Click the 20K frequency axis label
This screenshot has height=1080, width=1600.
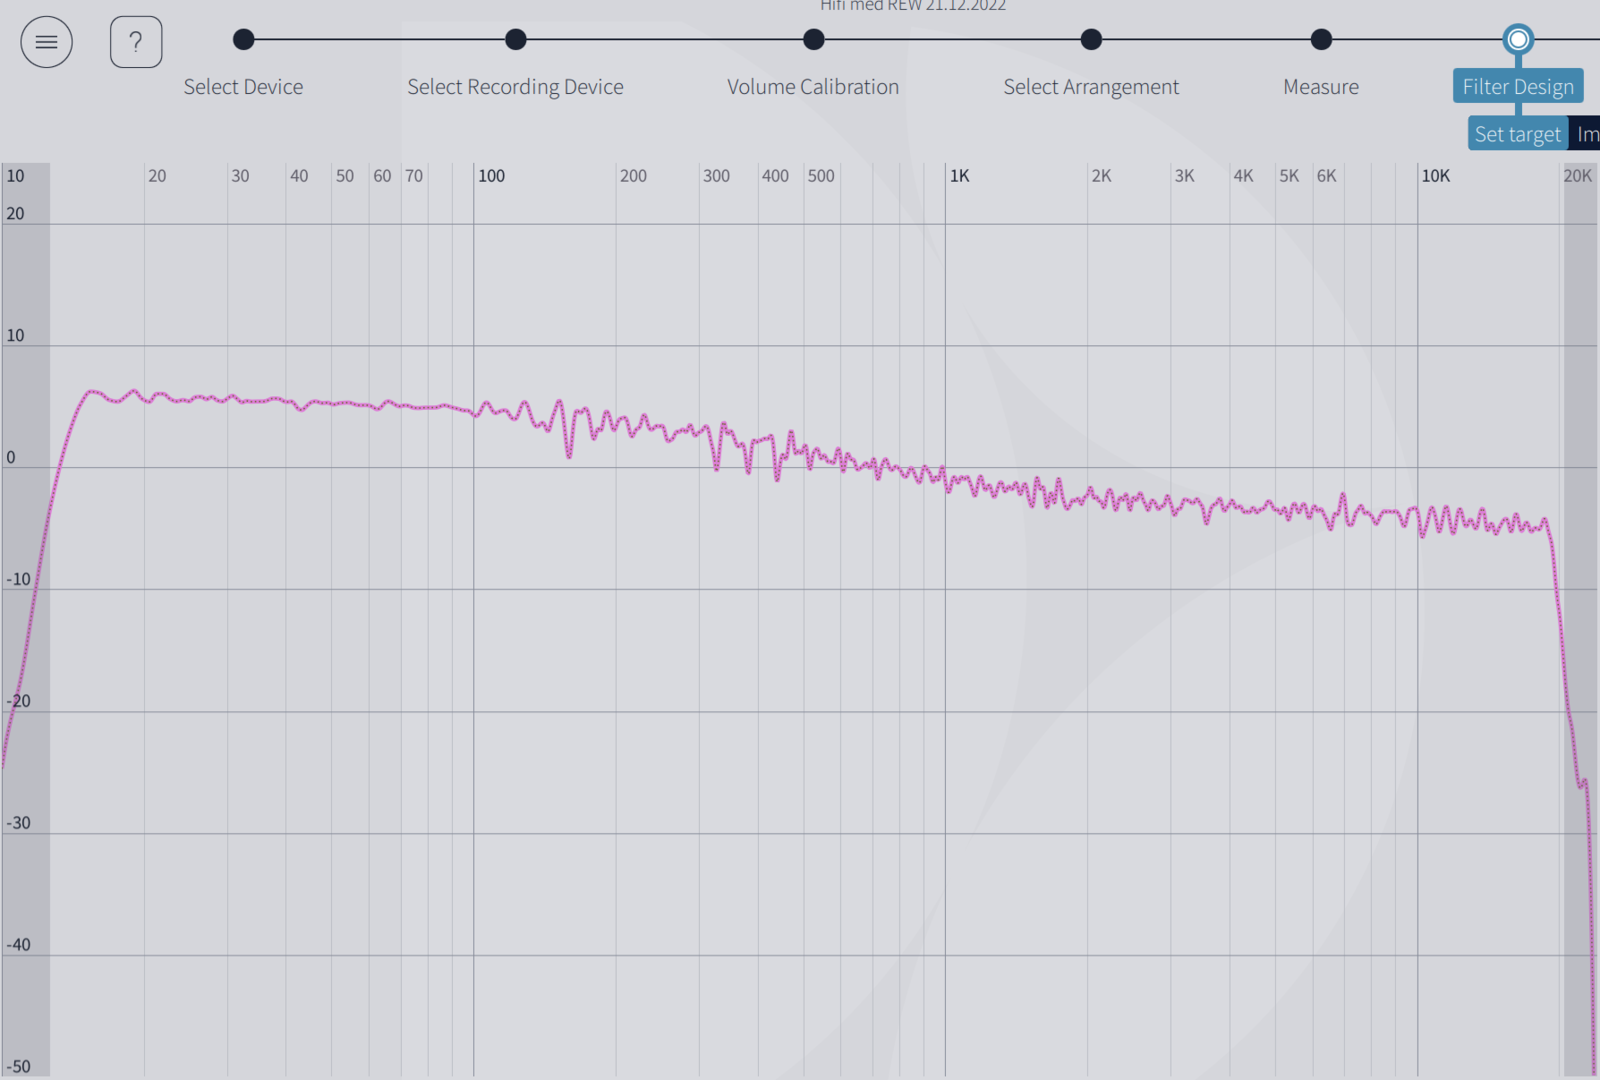[x=1577, y=176]
